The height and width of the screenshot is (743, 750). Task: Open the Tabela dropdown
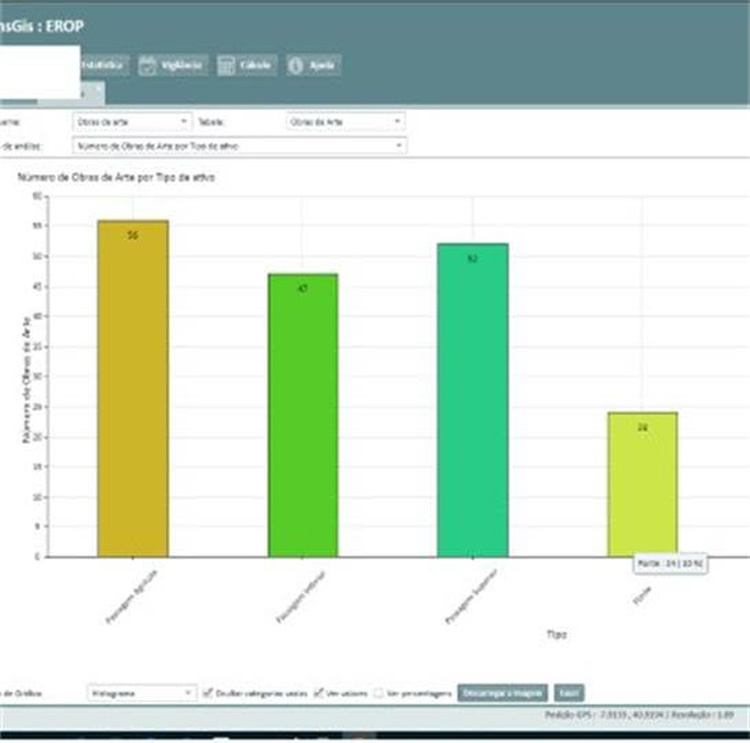(346, 121)
